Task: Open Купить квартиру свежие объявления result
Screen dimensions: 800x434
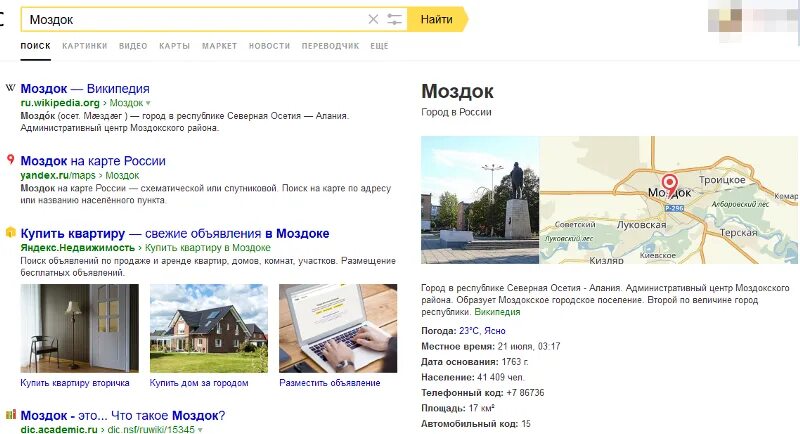Action: coord(174,234)
